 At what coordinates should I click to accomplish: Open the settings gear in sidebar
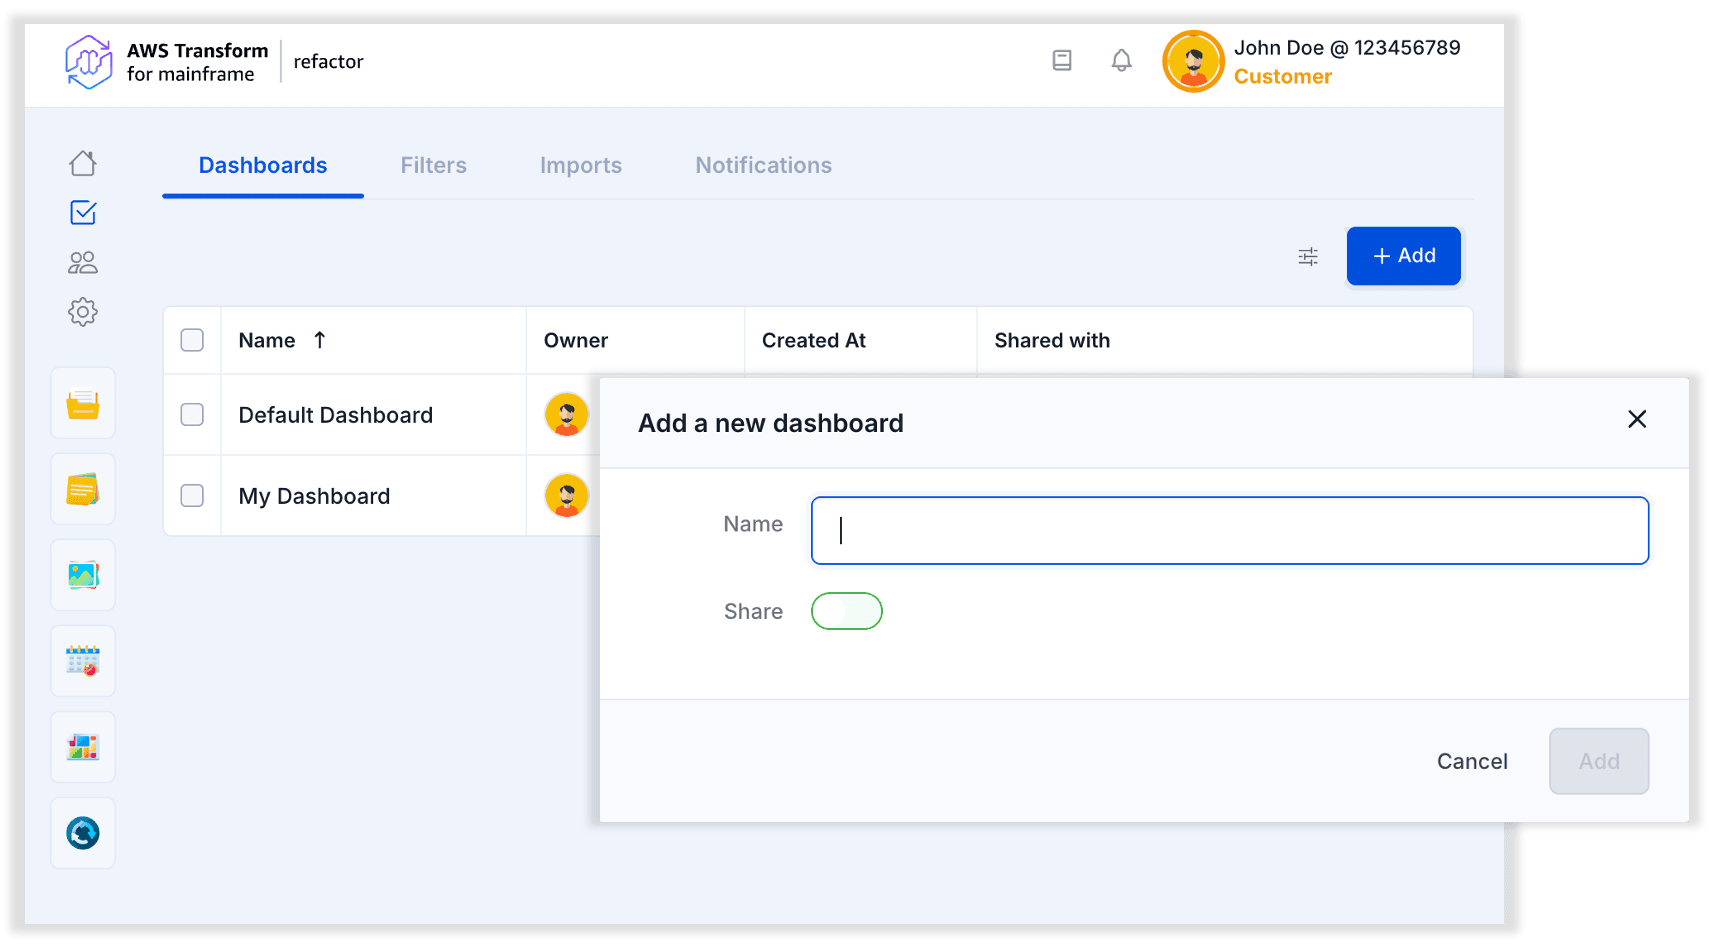83,312
